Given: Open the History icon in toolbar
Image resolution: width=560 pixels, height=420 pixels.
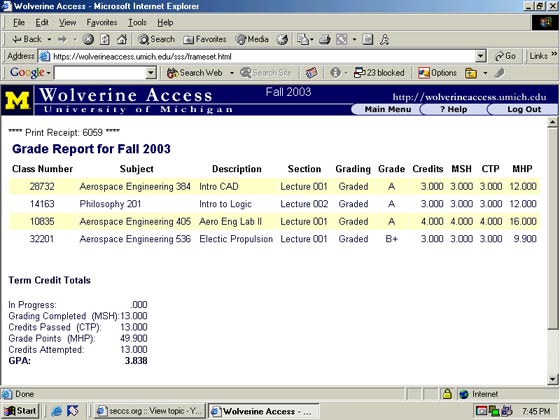Looking at the screenshot, I should click(x=282, y=40).
